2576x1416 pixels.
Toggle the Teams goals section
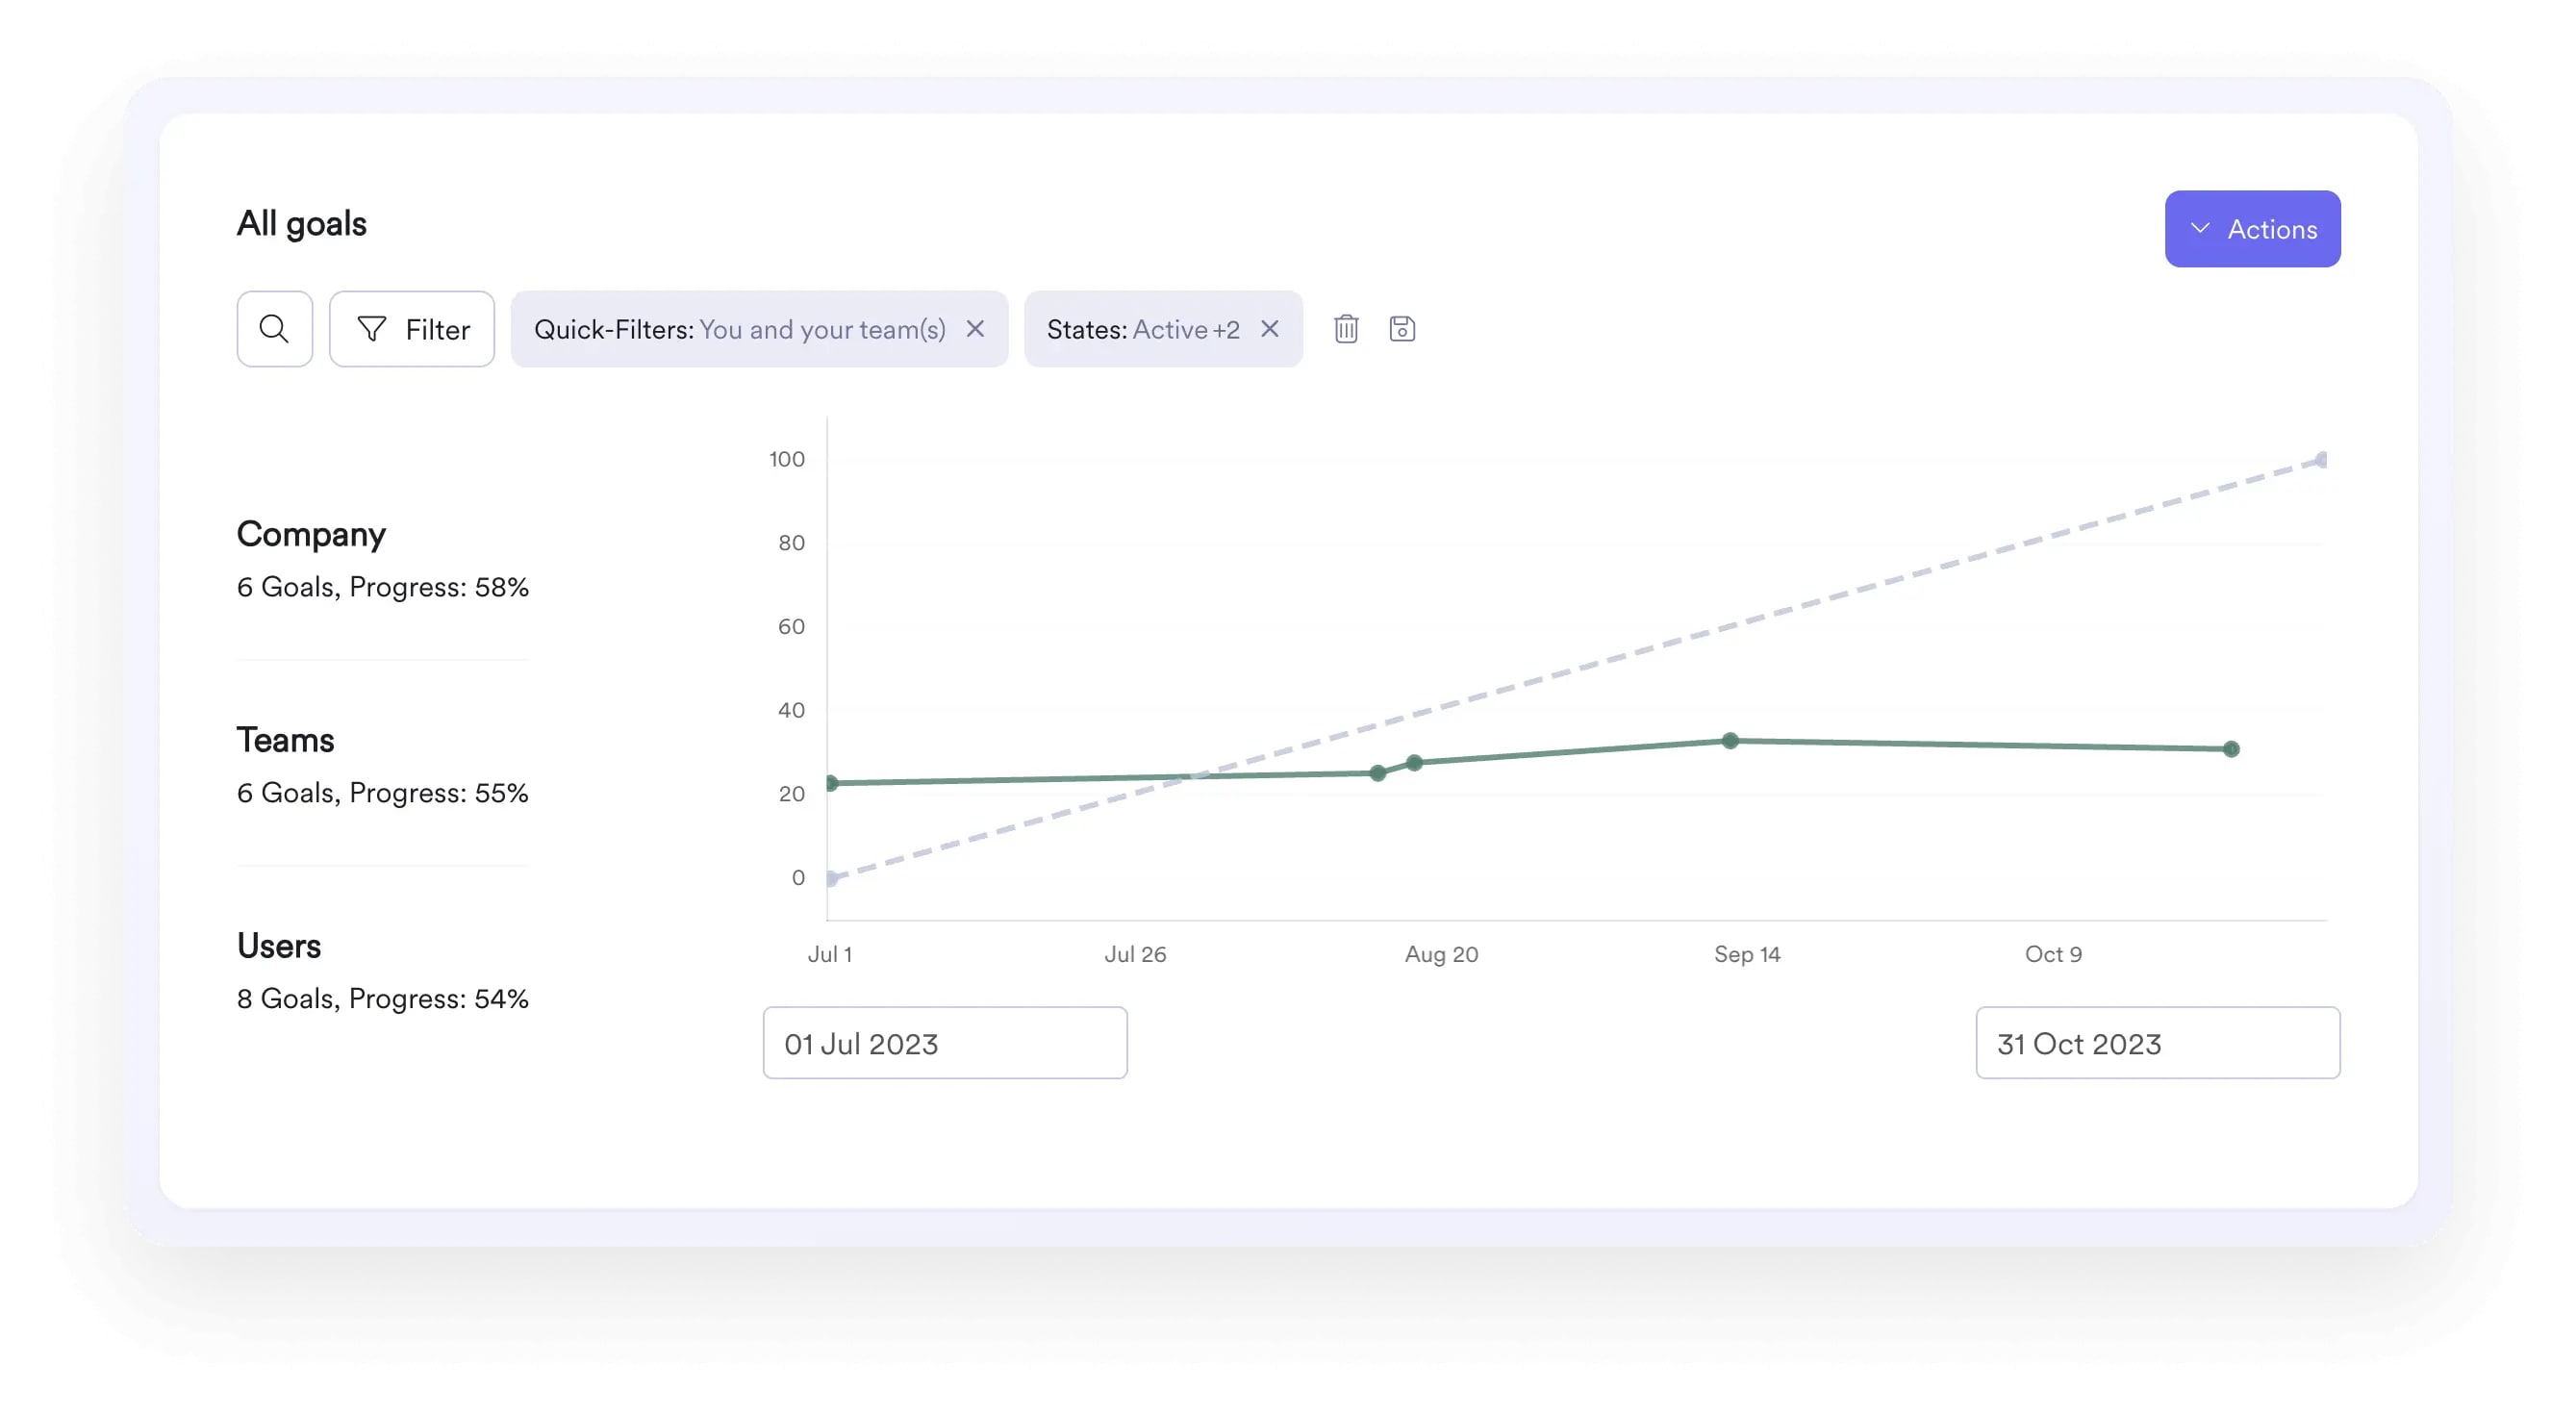coord(286,740)
